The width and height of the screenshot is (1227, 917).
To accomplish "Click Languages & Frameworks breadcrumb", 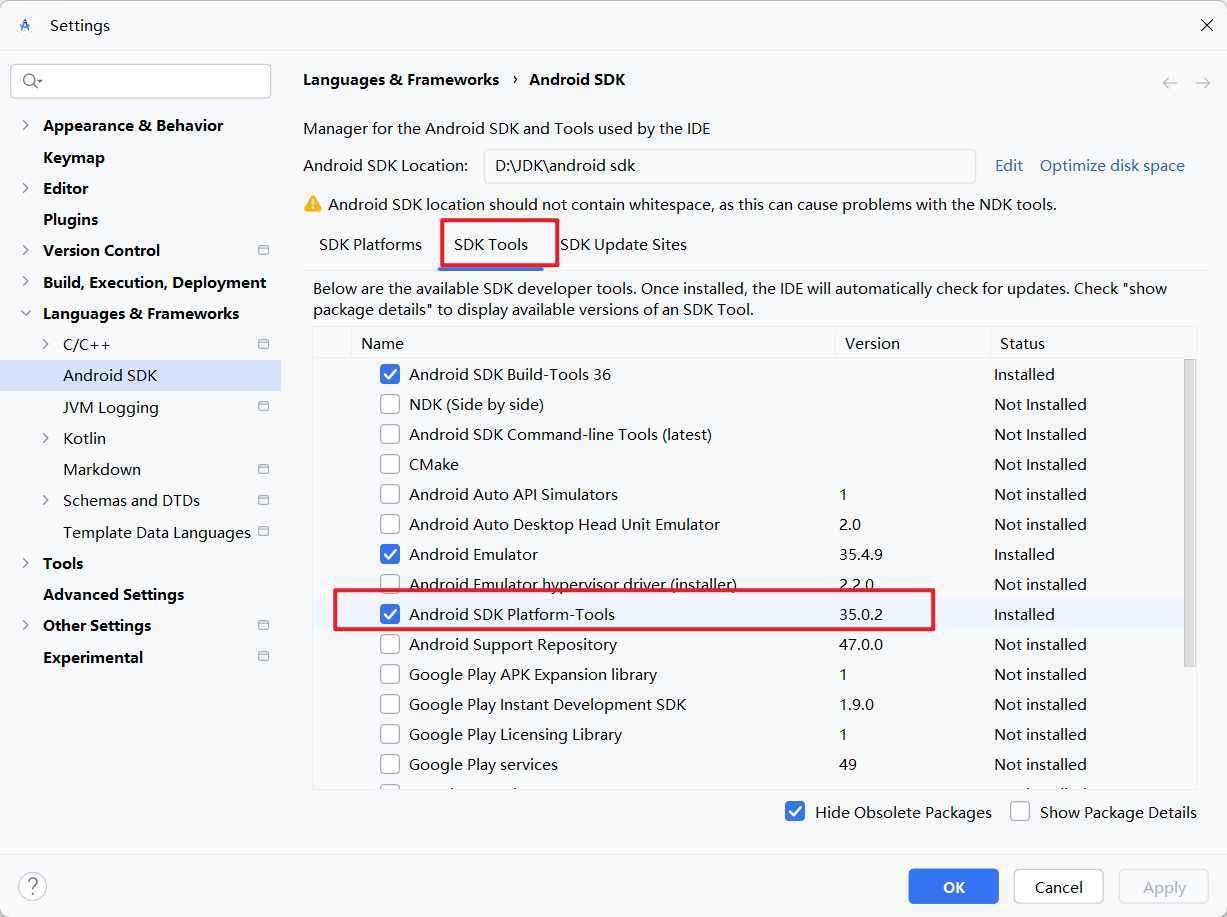I will point(401,80).
